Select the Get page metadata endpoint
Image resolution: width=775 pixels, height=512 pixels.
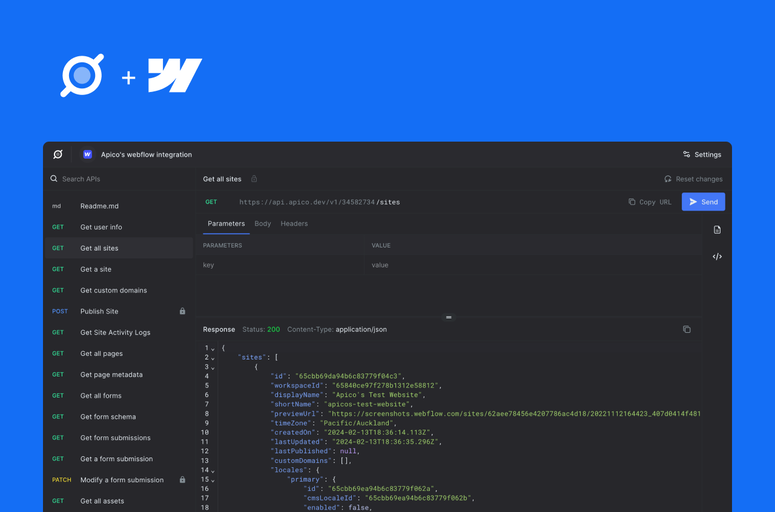coord(119,375)
